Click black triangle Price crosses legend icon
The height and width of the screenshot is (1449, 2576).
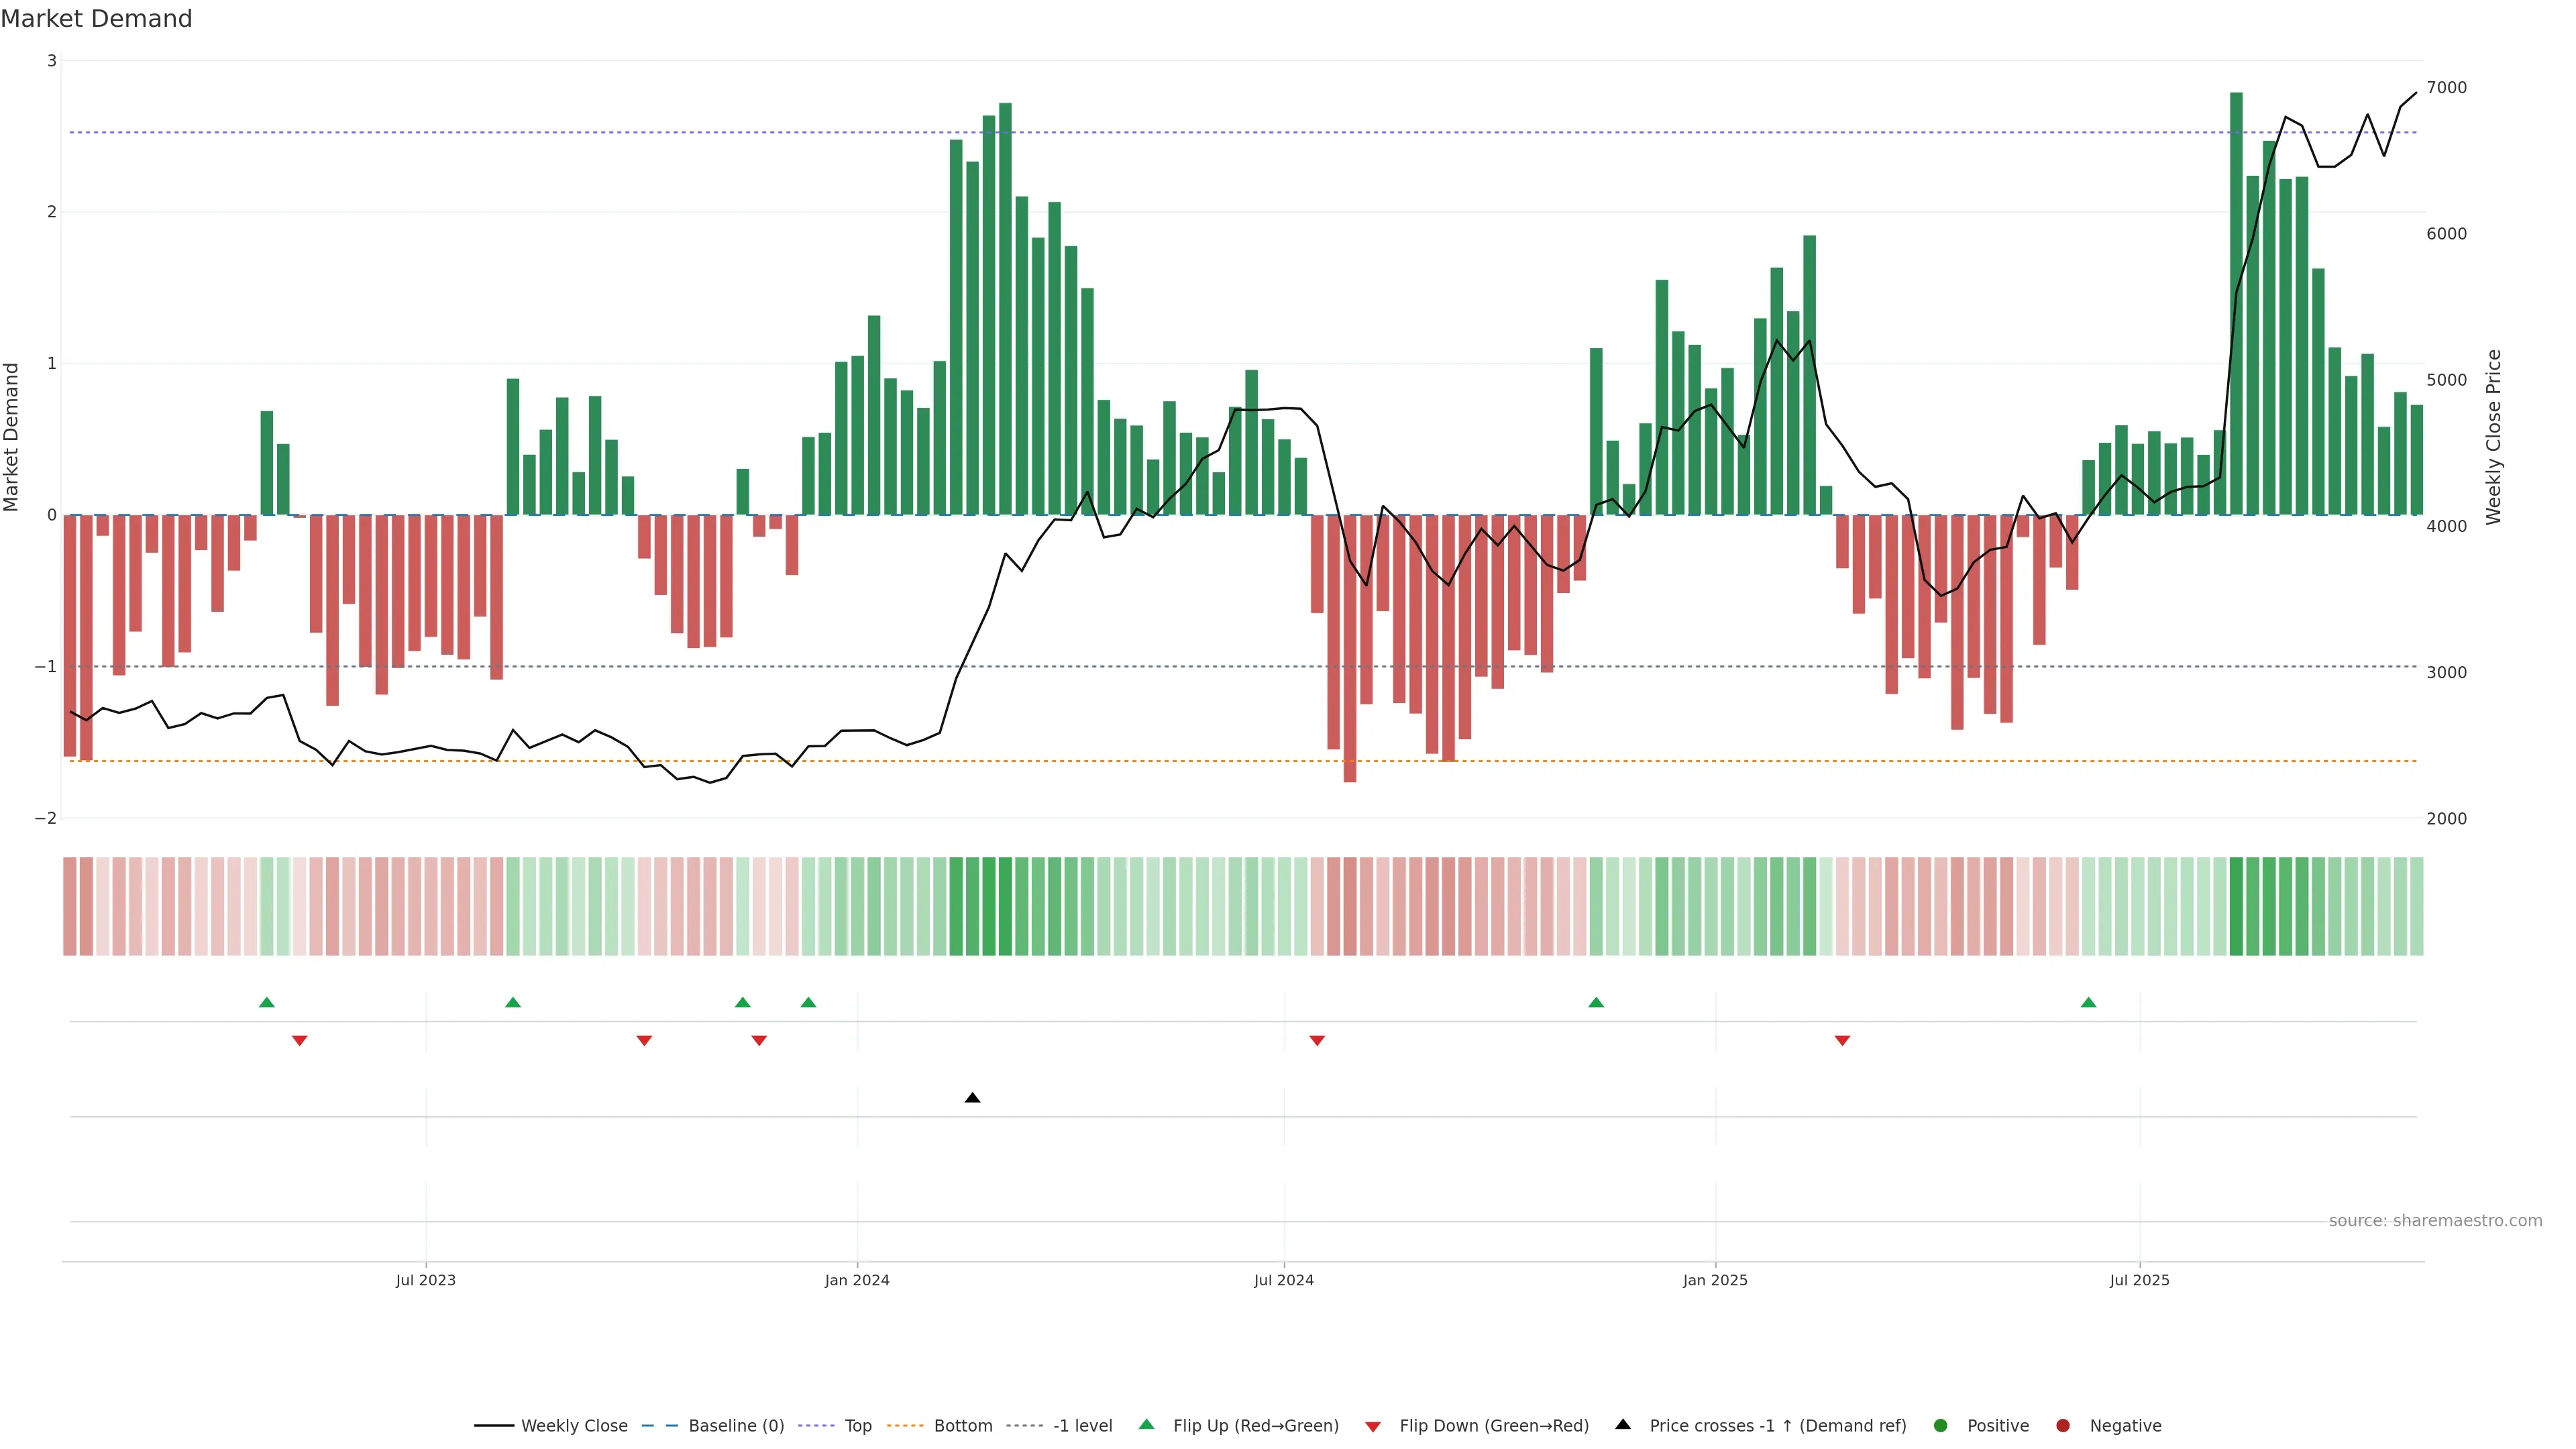pyautogui.click(x=1623, y=1425)
